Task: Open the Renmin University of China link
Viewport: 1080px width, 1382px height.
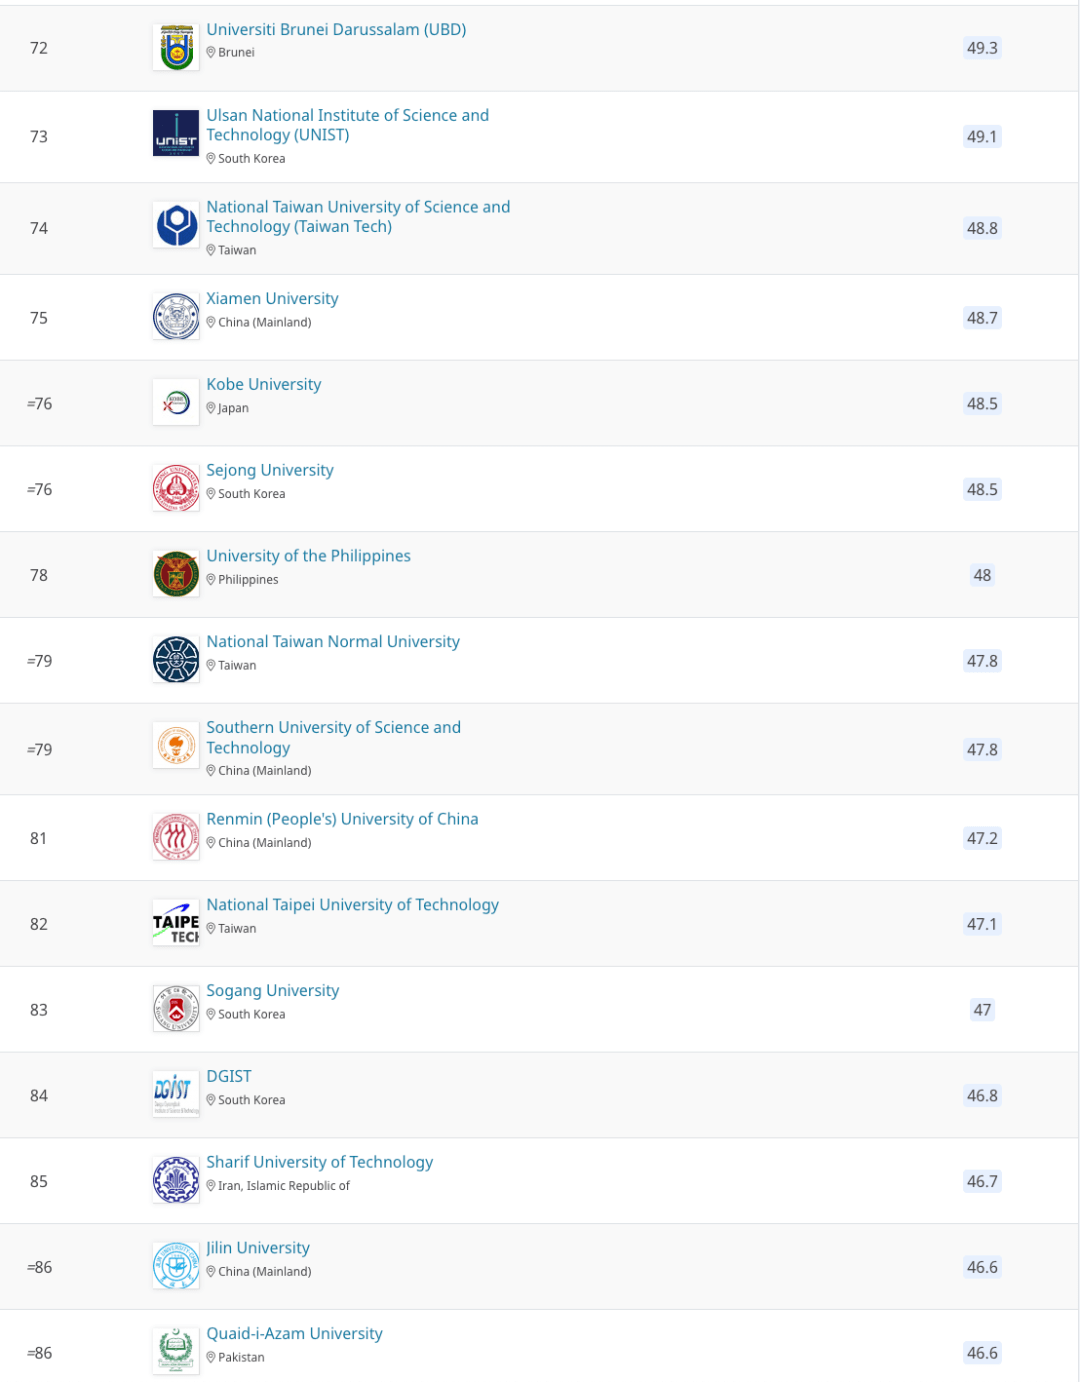Action: (342, 819)
